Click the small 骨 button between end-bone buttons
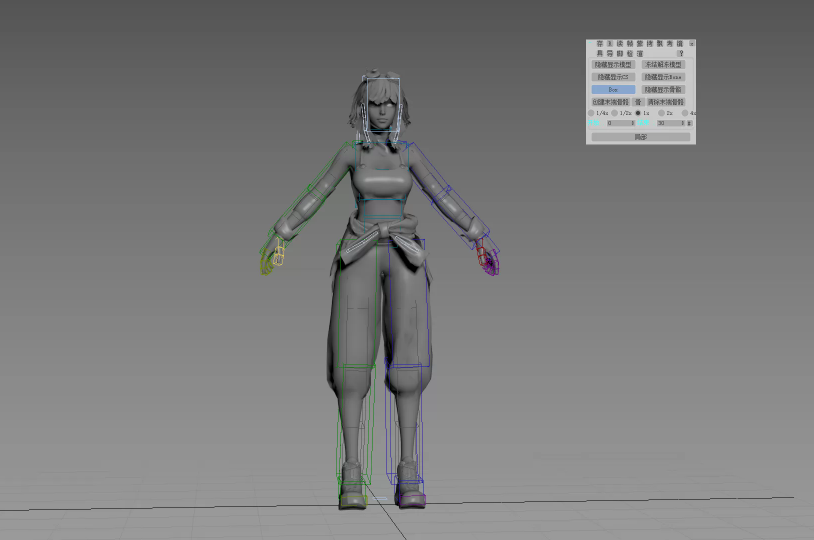 coord(638,102)
